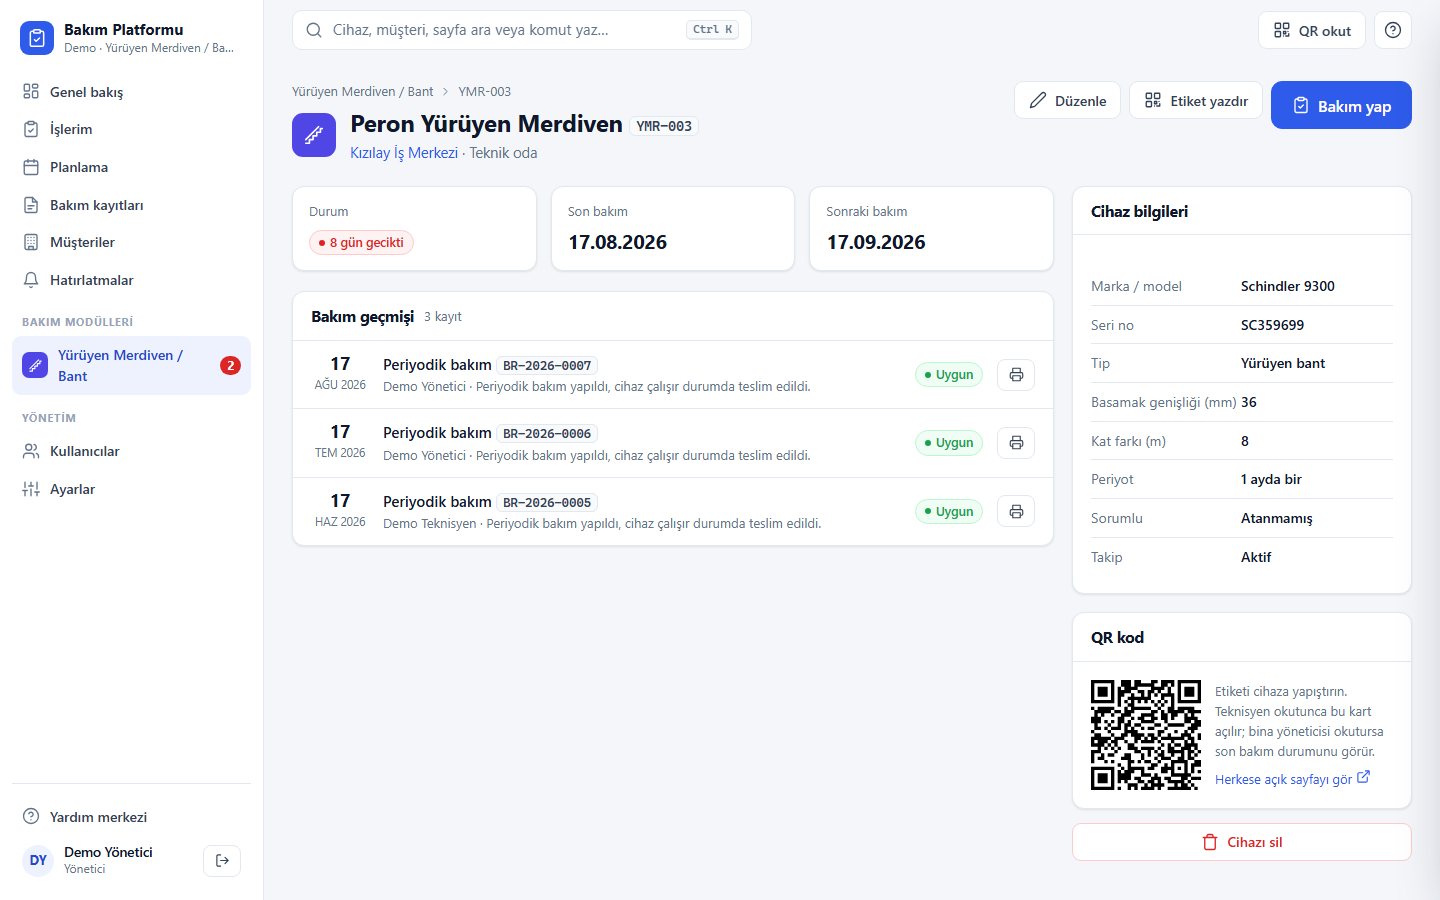Click the search input field

521,30
